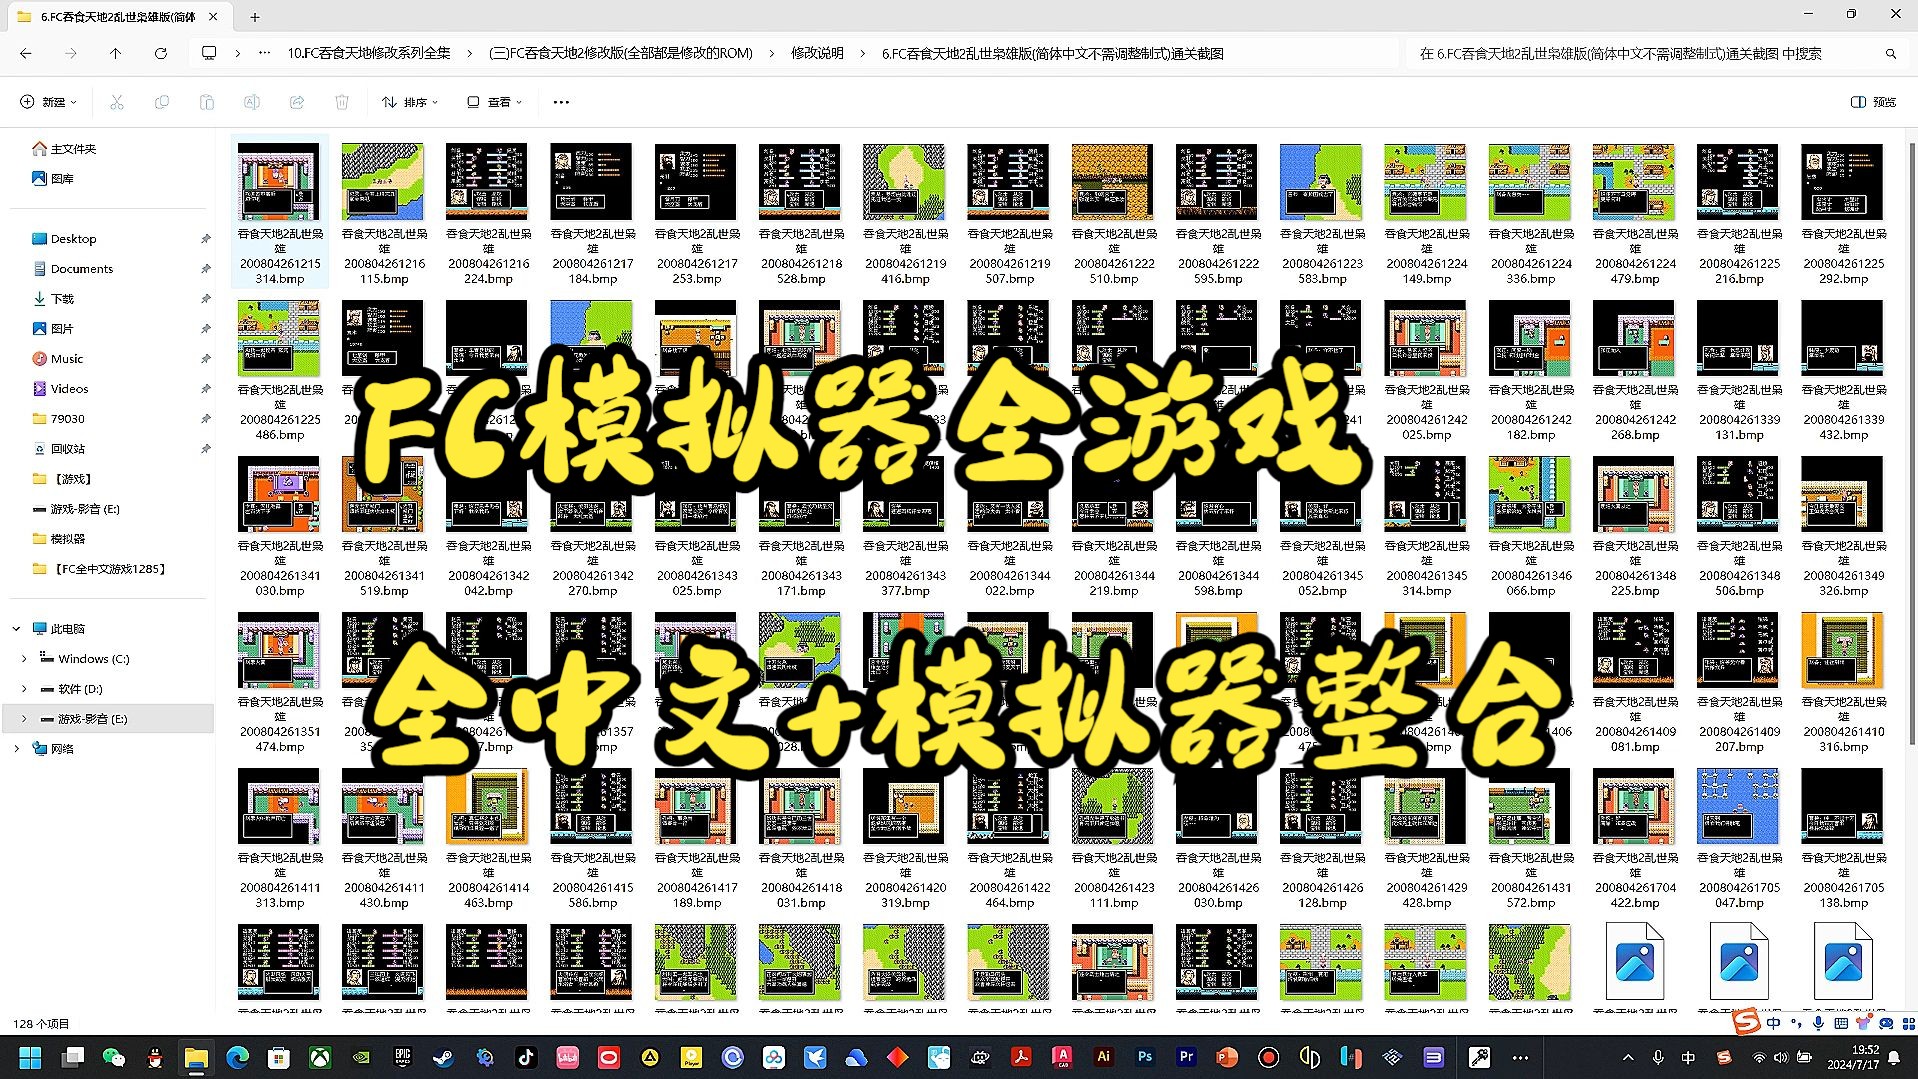The image size is (1918, 1079).
Task: Click the search magnifier icon
Action: 1891,54
